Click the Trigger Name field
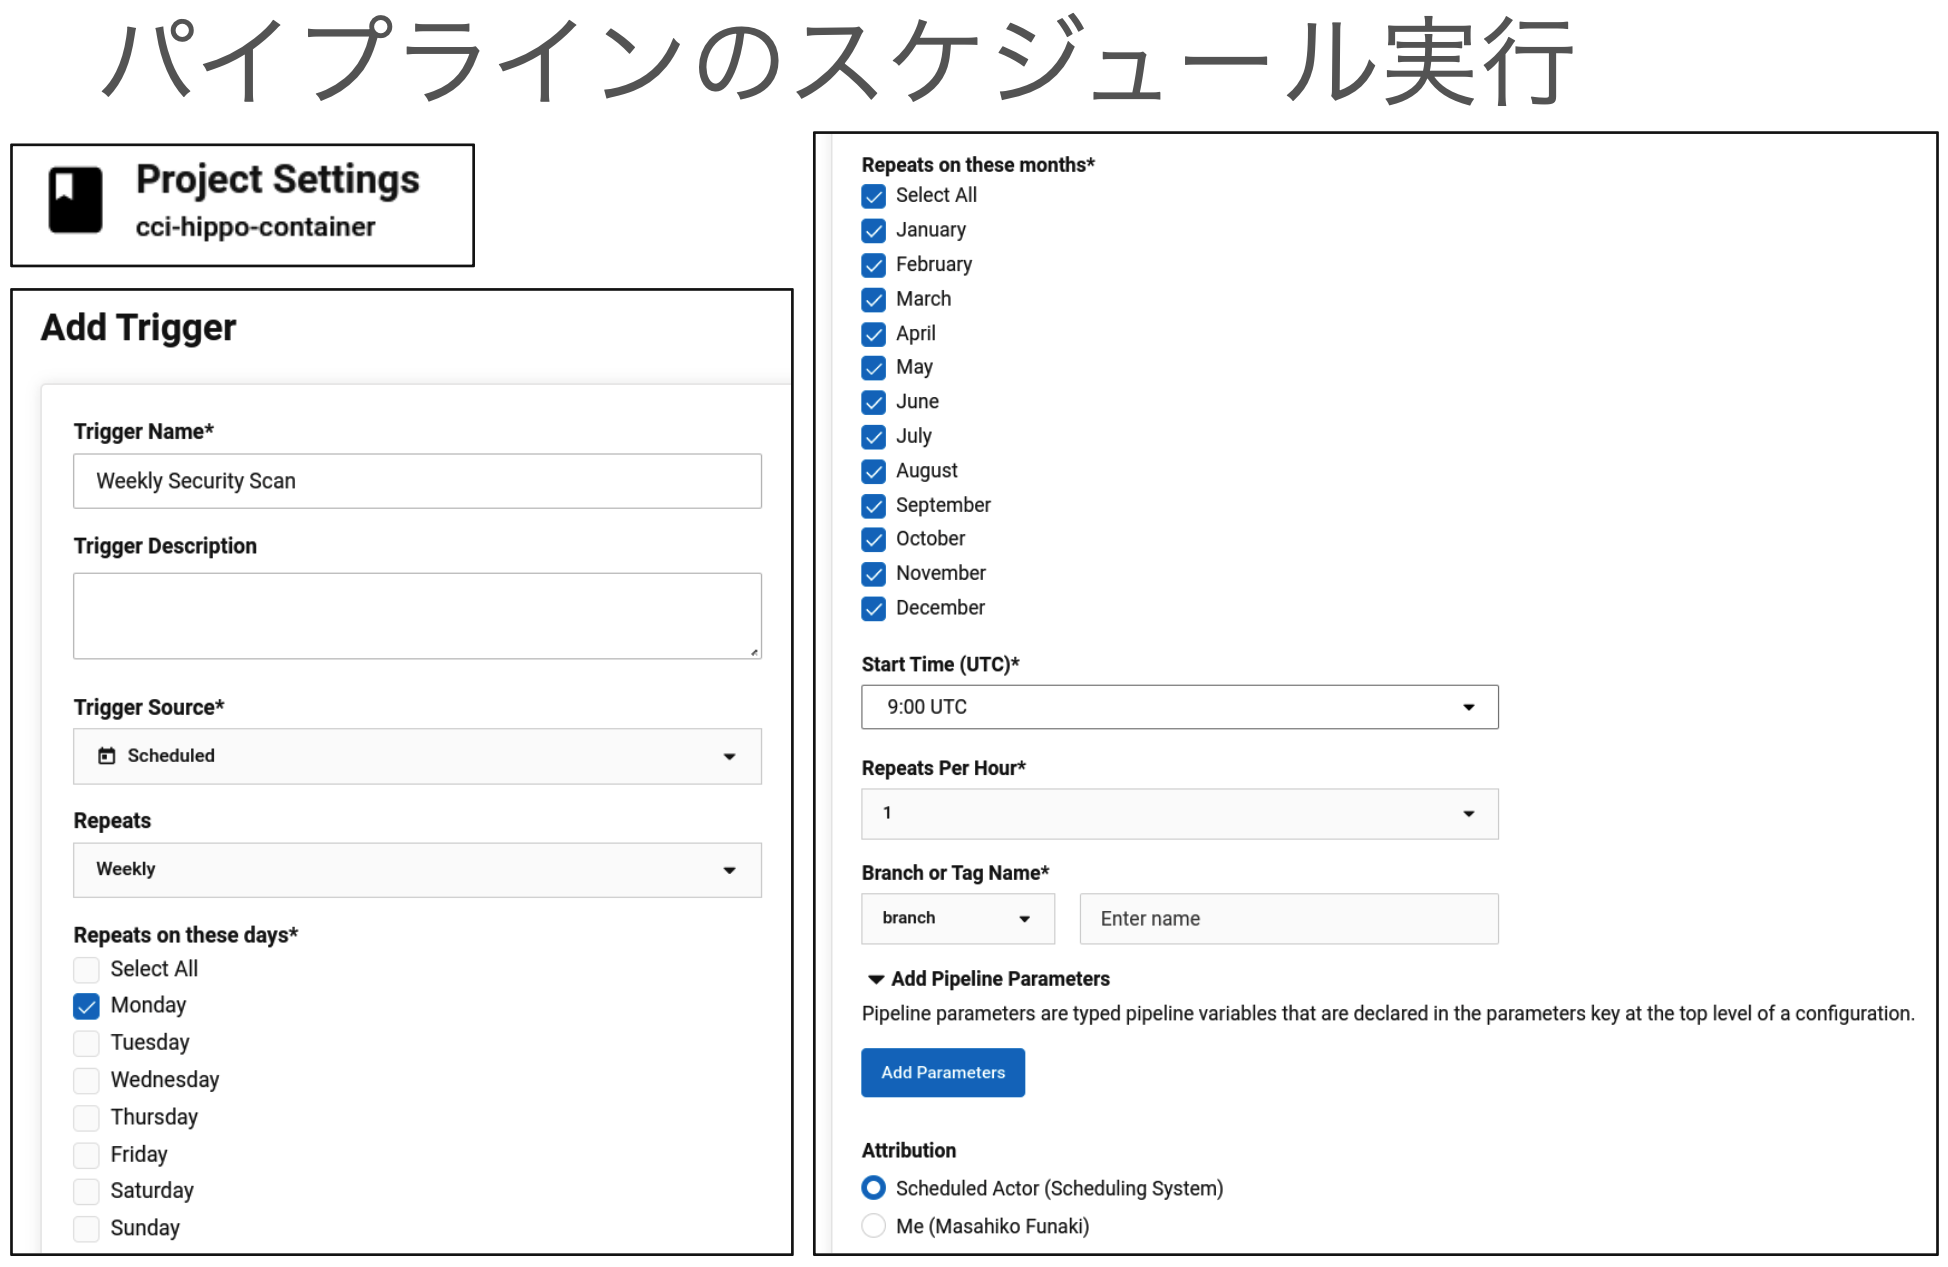Image resolution: width=1948 pixels, height=1267 pixels. [x=417, y=481]
